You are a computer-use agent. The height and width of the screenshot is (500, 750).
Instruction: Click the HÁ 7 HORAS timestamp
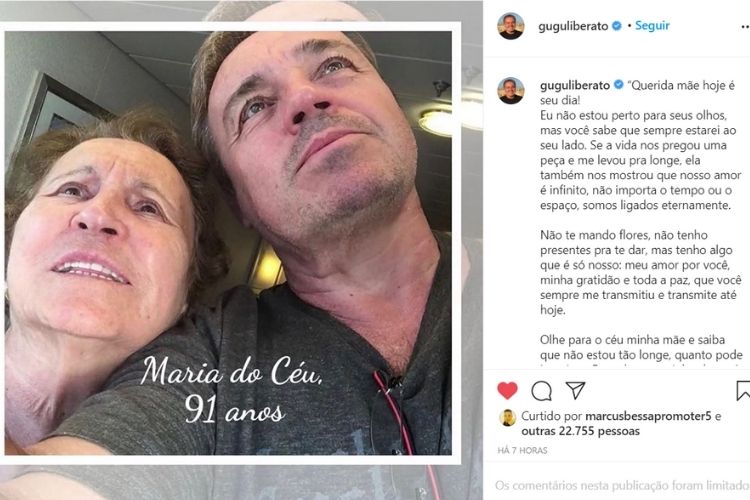click(522, 450)
